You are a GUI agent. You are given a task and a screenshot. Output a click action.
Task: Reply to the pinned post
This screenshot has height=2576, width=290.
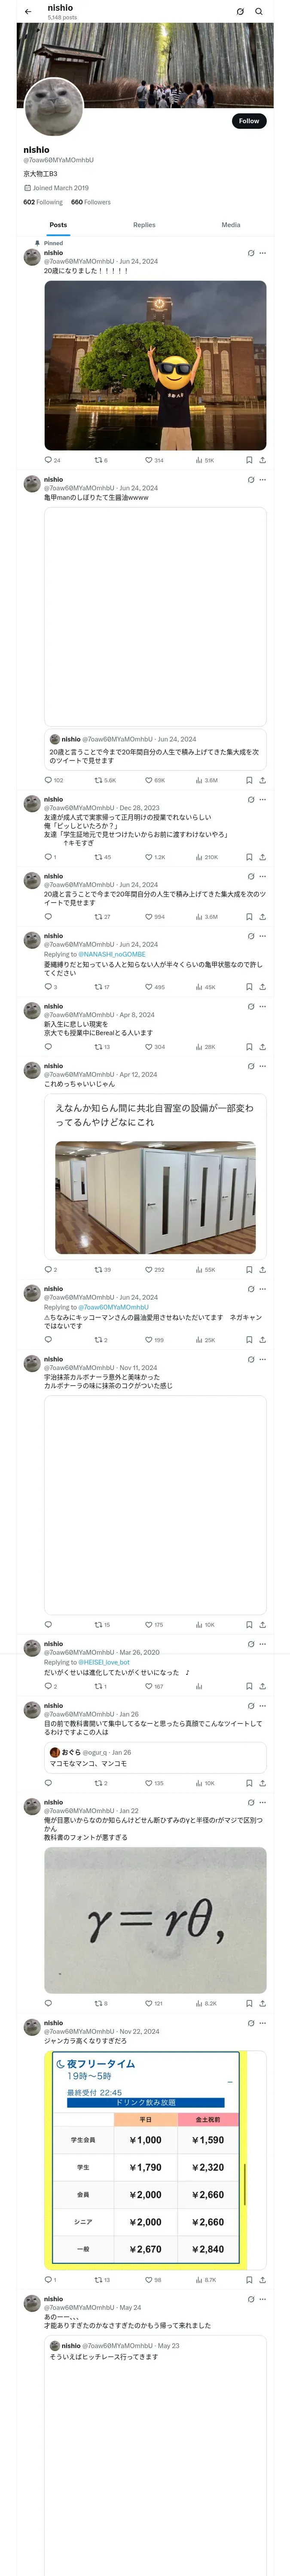pos(52,460)
